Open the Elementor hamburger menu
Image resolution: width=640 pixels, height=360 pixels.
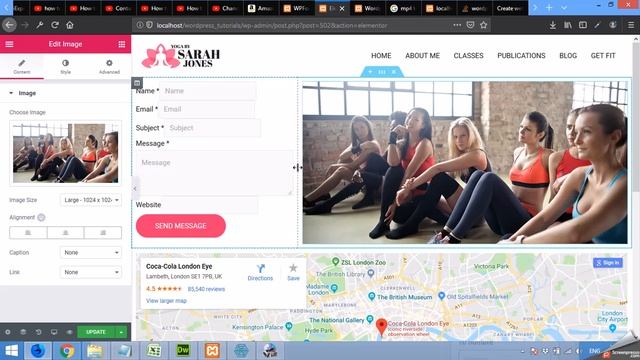[9, 44]
